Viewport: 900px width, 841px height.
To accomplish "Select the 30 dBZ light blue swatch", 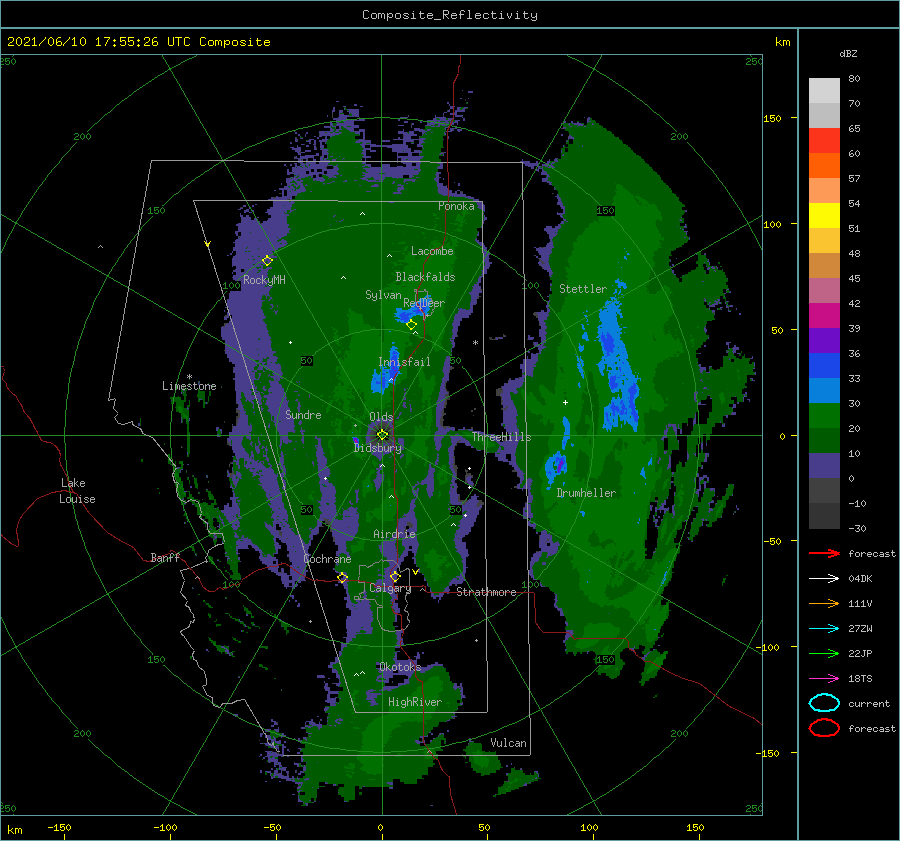I will tap(824, 390).
